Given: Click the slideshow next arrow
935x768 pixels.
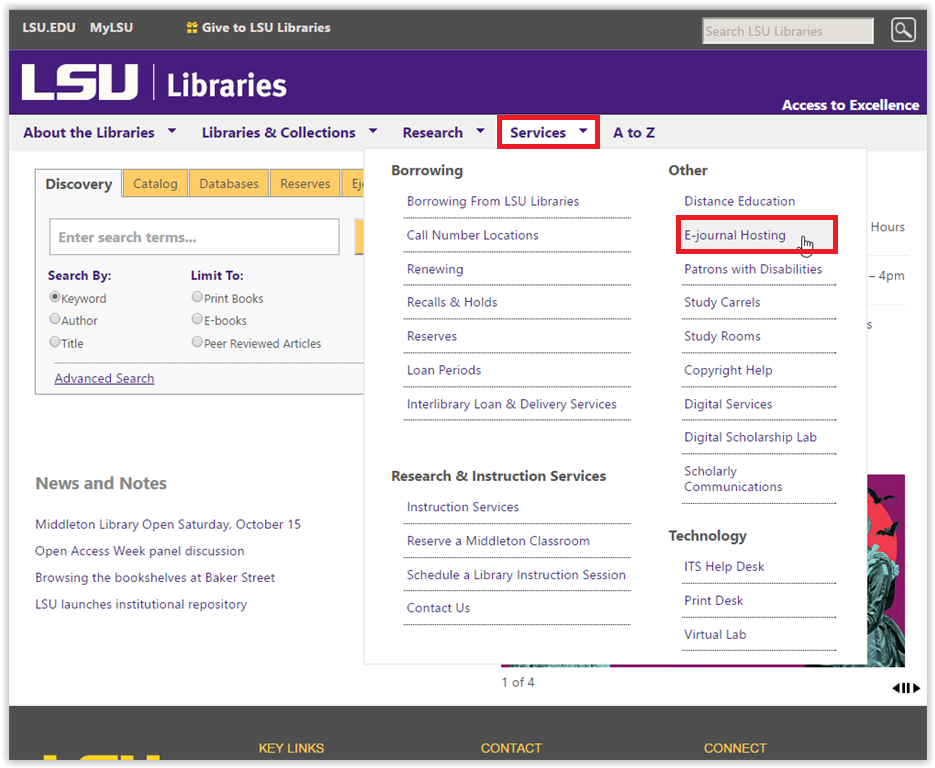Looking at the screenshot, I should coord(917,688).
